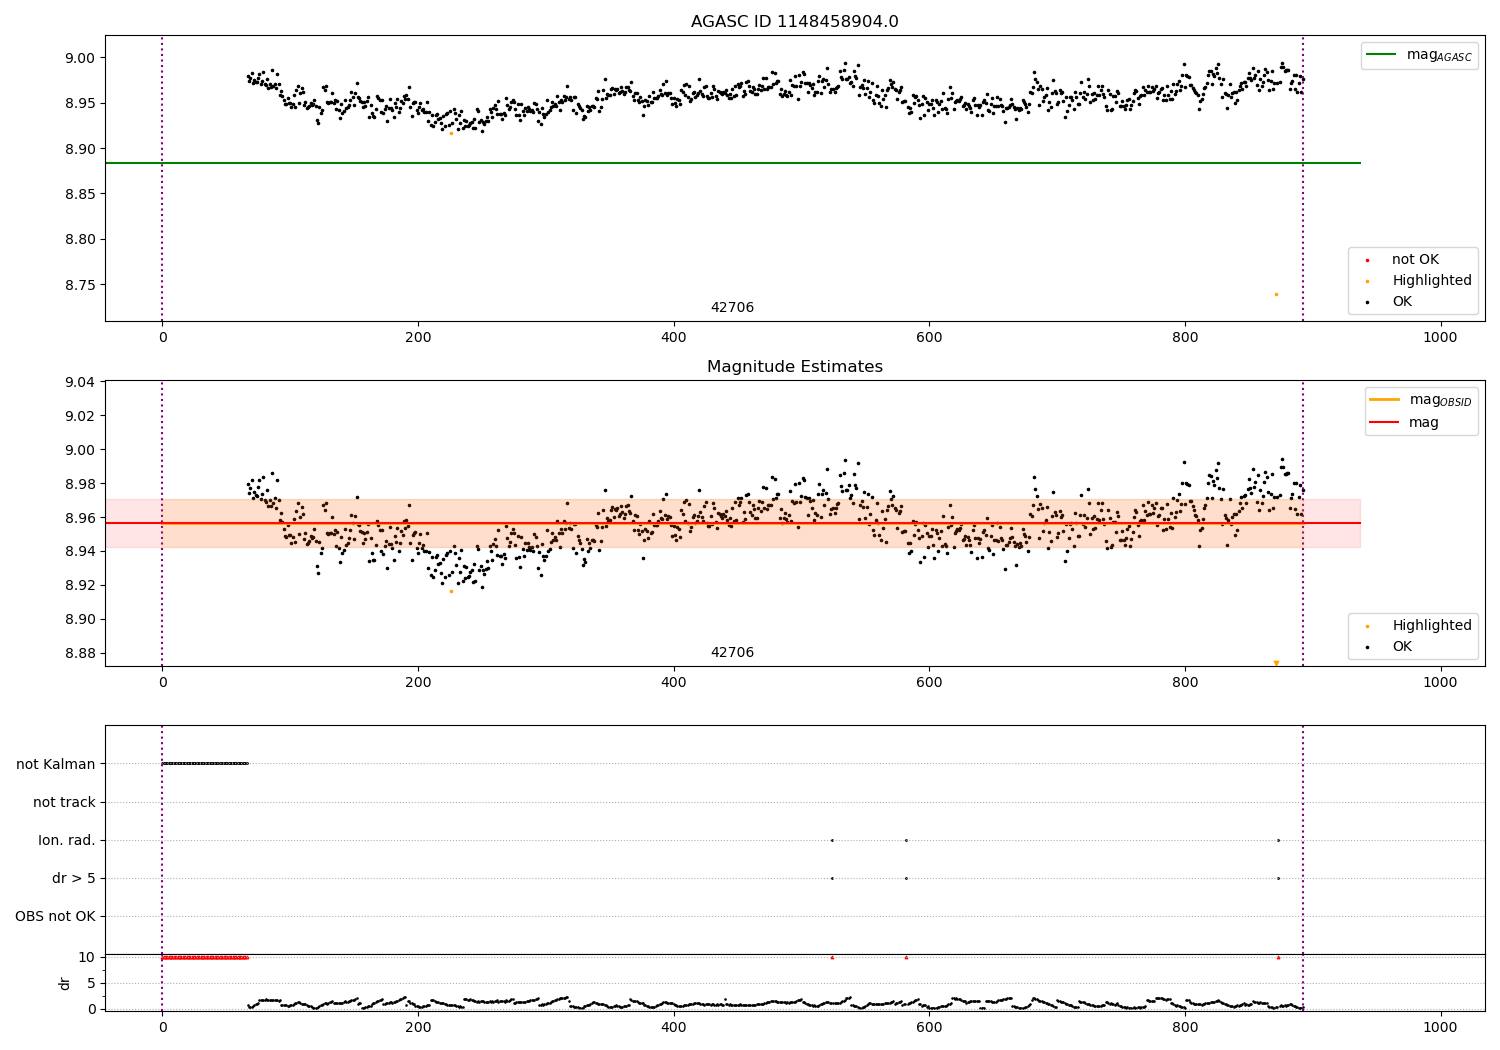Click the first isolated red triangle near x=525
1500x1050 pixels.
[x=832, y=957]
